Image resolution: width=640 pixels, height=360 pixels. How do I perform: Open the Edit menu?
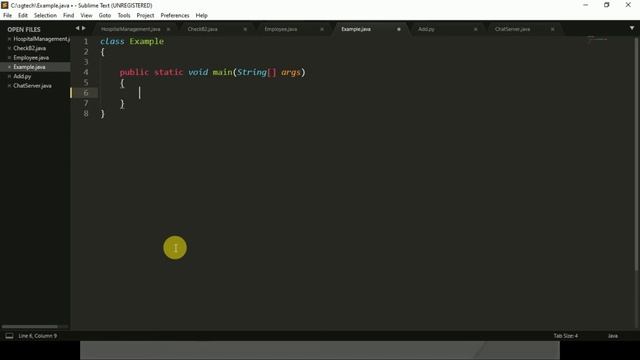point(22,16)
